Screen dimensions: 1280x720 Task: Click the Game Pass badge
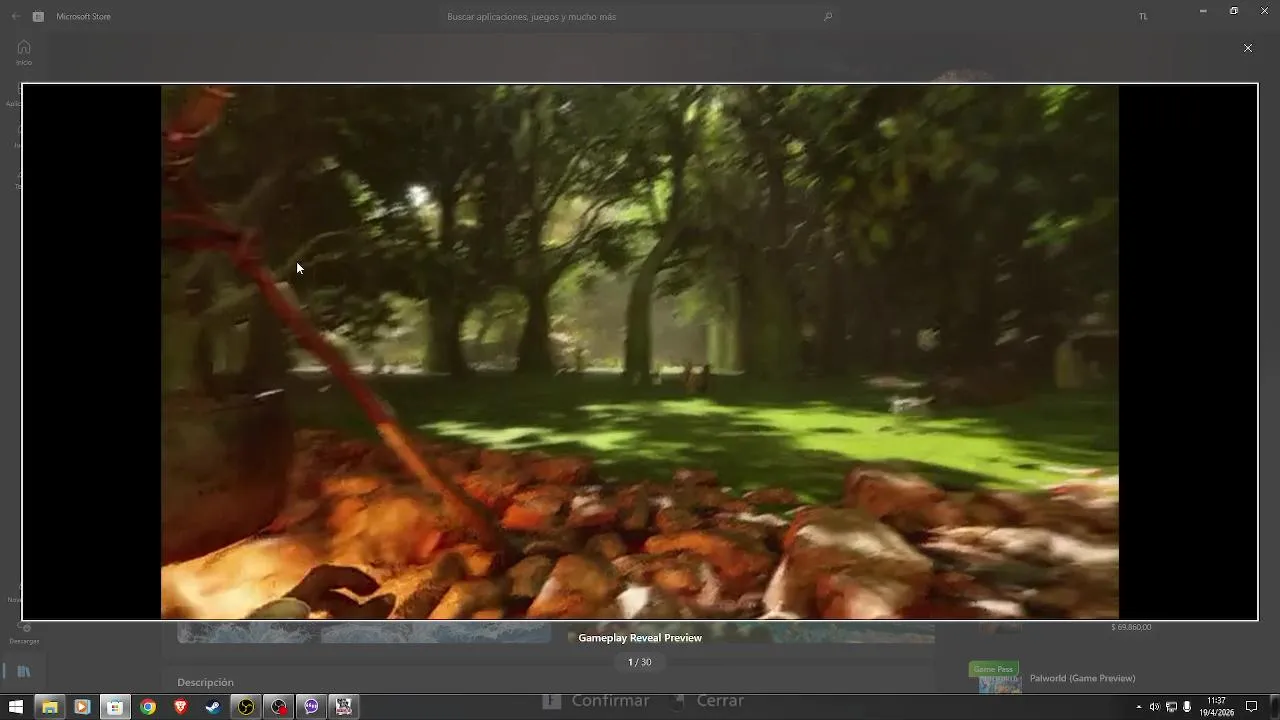click(x=993, y=669)
